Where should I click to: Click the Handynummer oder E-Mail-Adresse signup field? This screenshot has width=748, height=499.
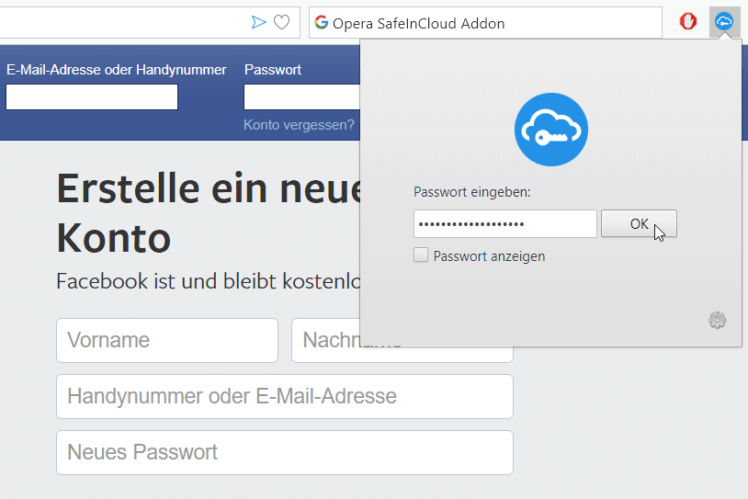tap(285, 396)
